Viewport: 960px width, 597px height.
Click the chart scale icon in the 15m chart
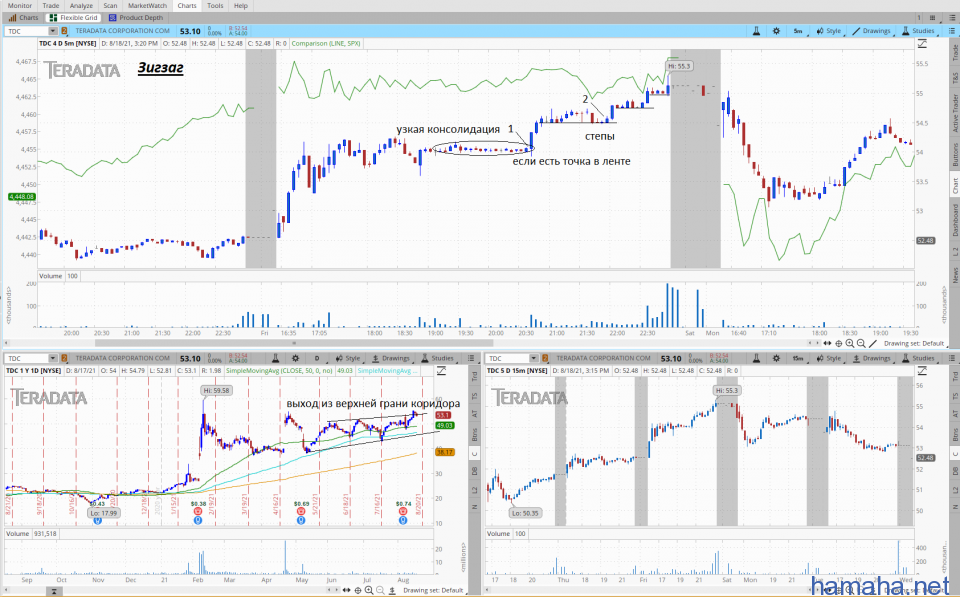[x=922, y=370]
